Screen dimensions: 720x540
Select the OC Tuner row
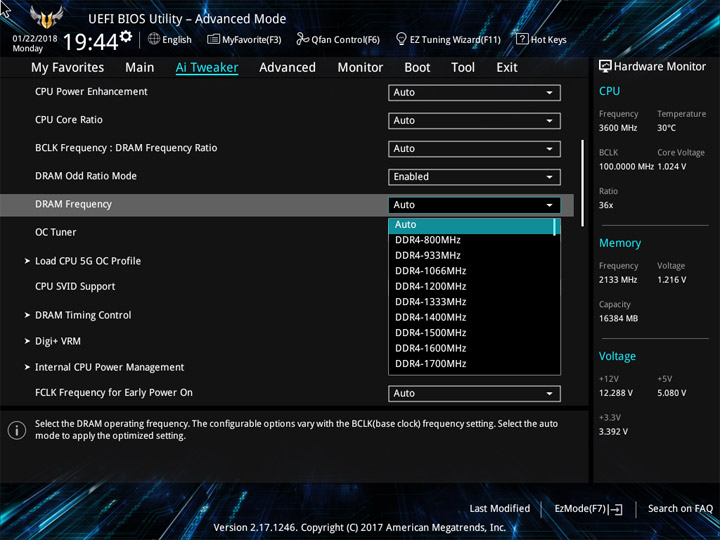tap(56, 232)
